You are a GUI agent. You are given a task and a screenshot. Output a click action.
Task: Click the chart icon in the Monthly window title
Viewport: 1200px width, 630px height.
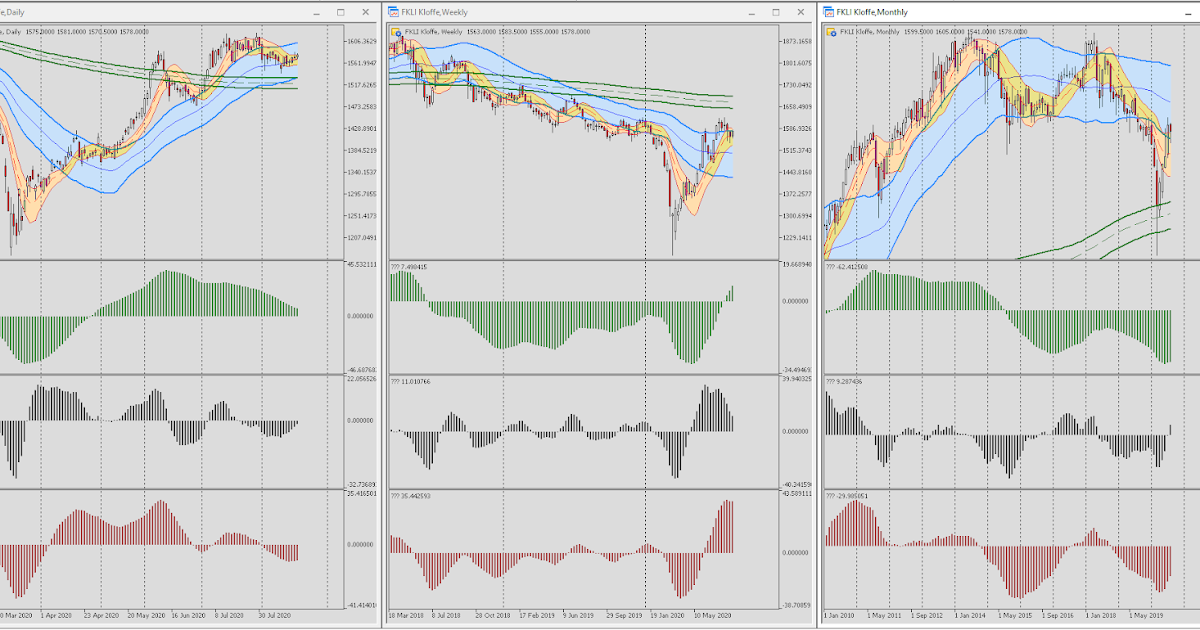coord(829,12)
